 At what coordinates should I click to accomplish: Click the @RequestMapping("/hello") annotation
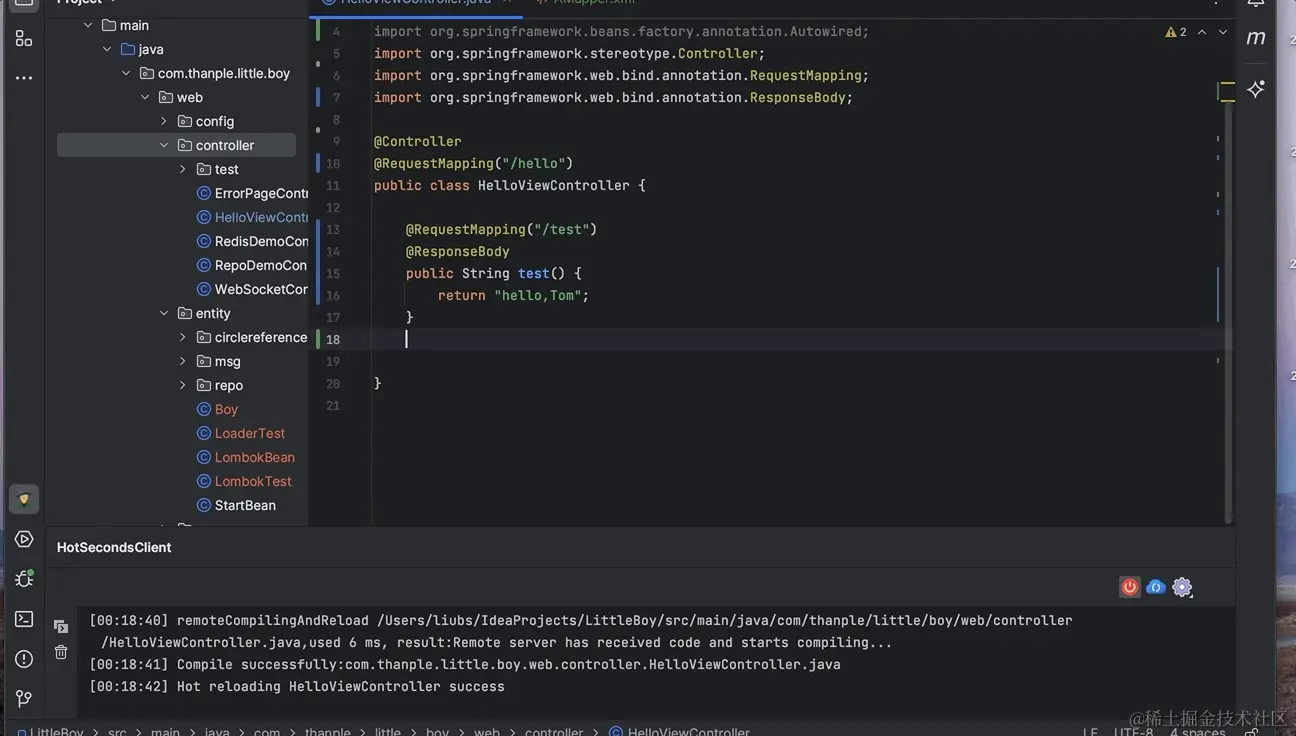(473, 163)
